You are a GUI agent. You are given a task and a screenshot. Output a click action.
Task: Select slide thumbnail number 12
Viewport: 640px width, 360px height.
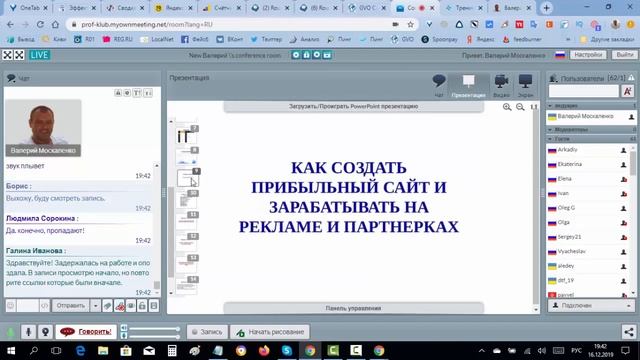click(x=187, y=242)
